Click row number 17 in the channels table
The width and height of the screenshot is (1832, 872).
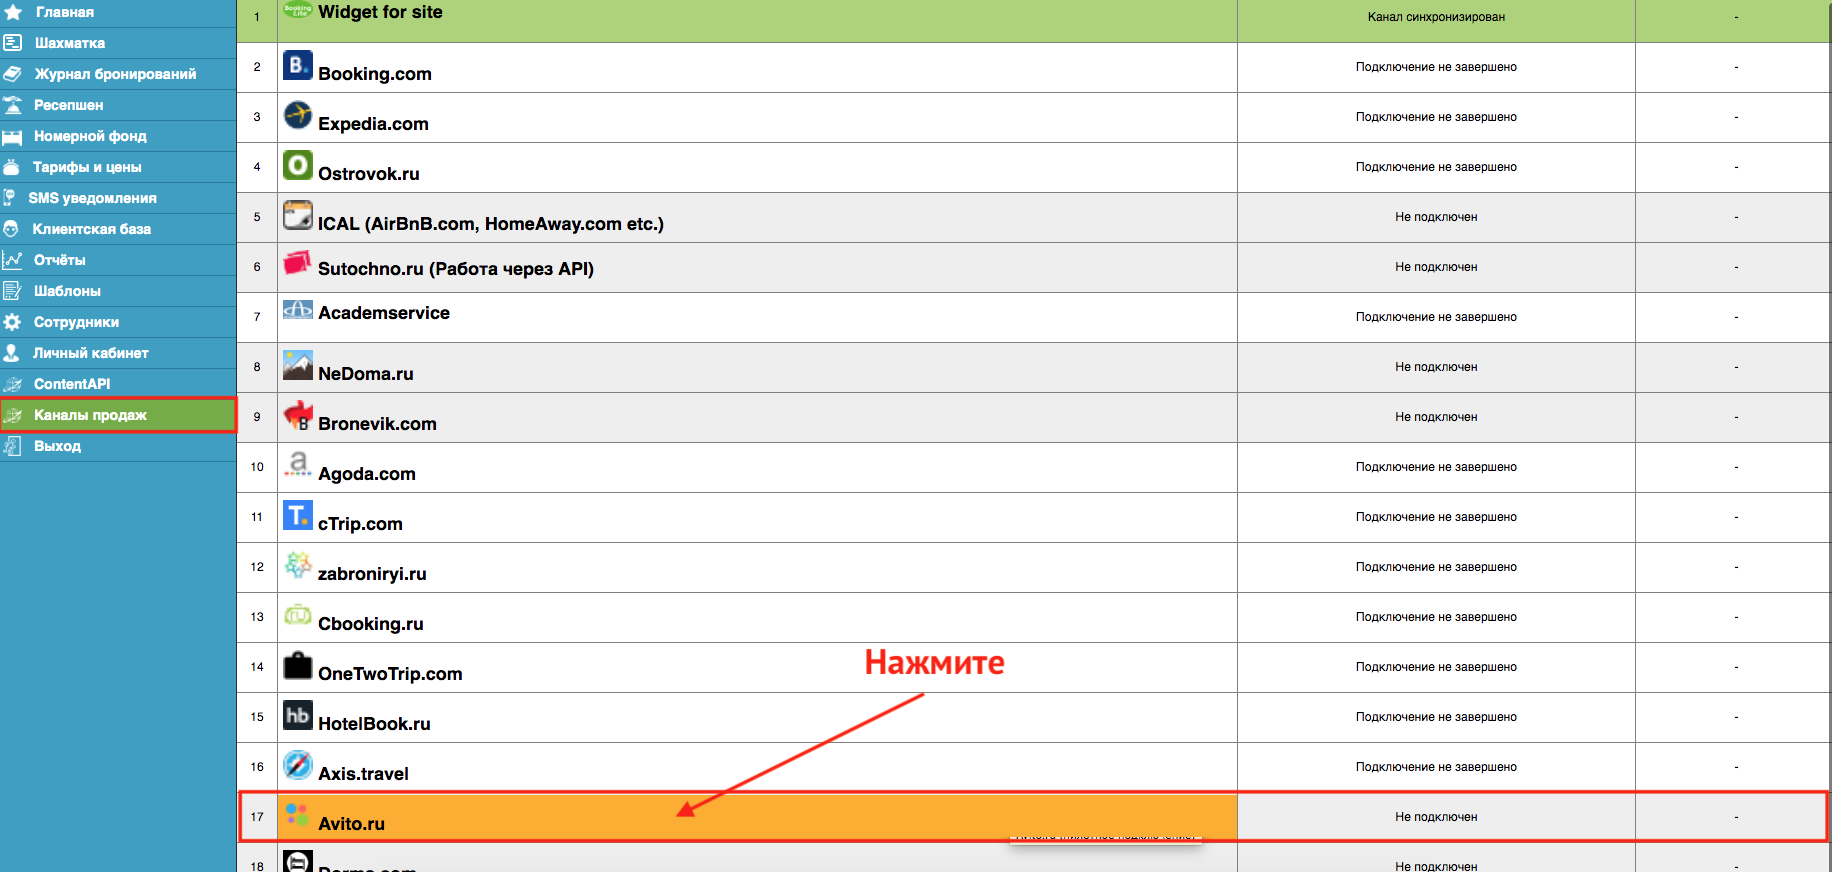[257, 817]
